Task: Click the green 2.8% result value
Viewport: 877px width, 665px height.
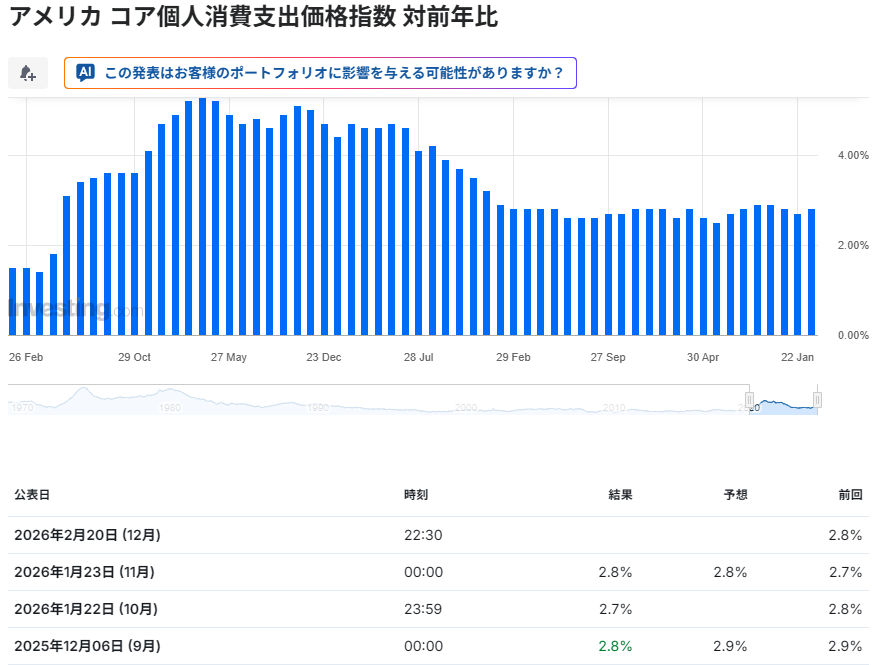Action: pyautogui.click(x=615, y=646)
